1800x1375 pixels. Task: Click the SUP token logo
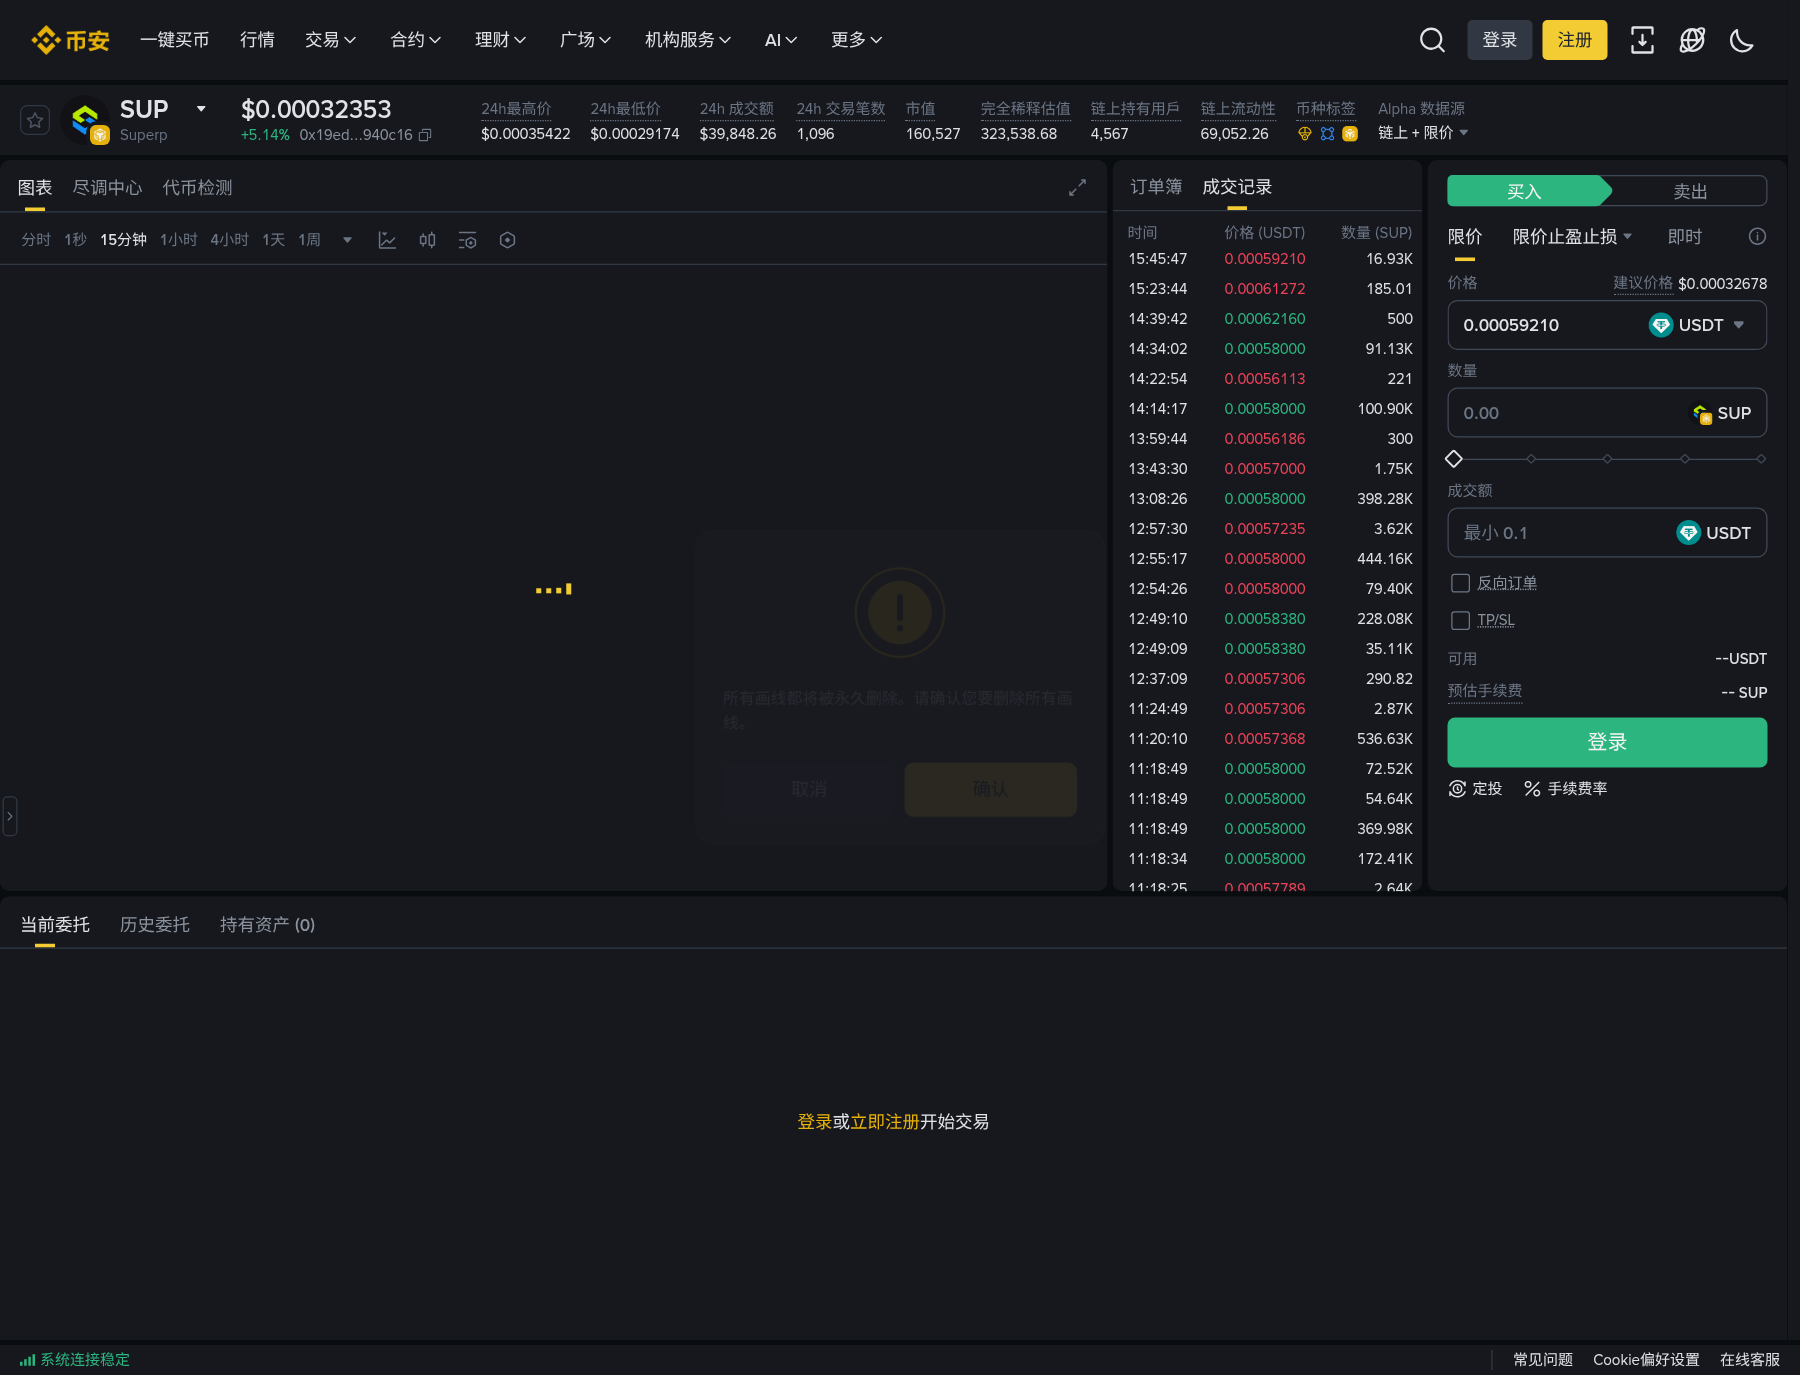coord(86,120)
